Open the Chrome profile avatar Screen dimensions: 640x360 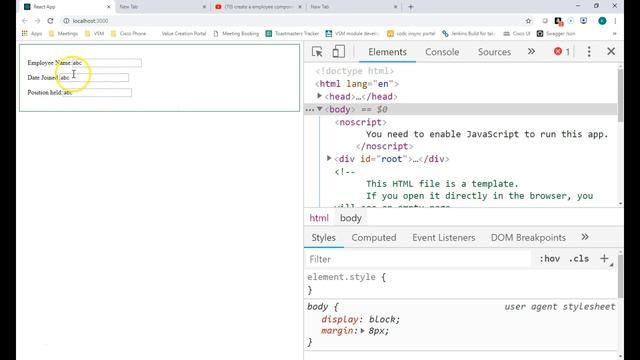pos(602,21)
